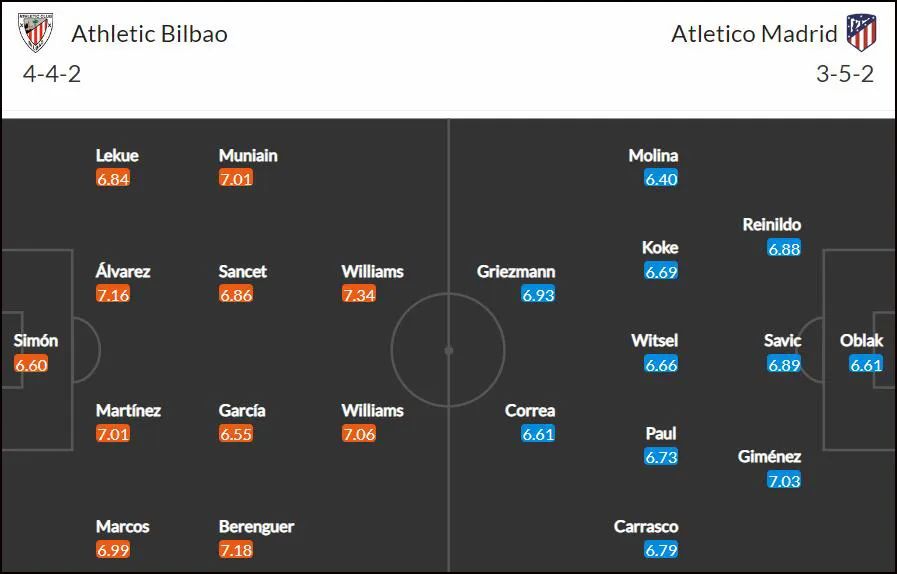
Task: Click Griezmann's 6.93 rating badge
Action: tap(538, 295)
